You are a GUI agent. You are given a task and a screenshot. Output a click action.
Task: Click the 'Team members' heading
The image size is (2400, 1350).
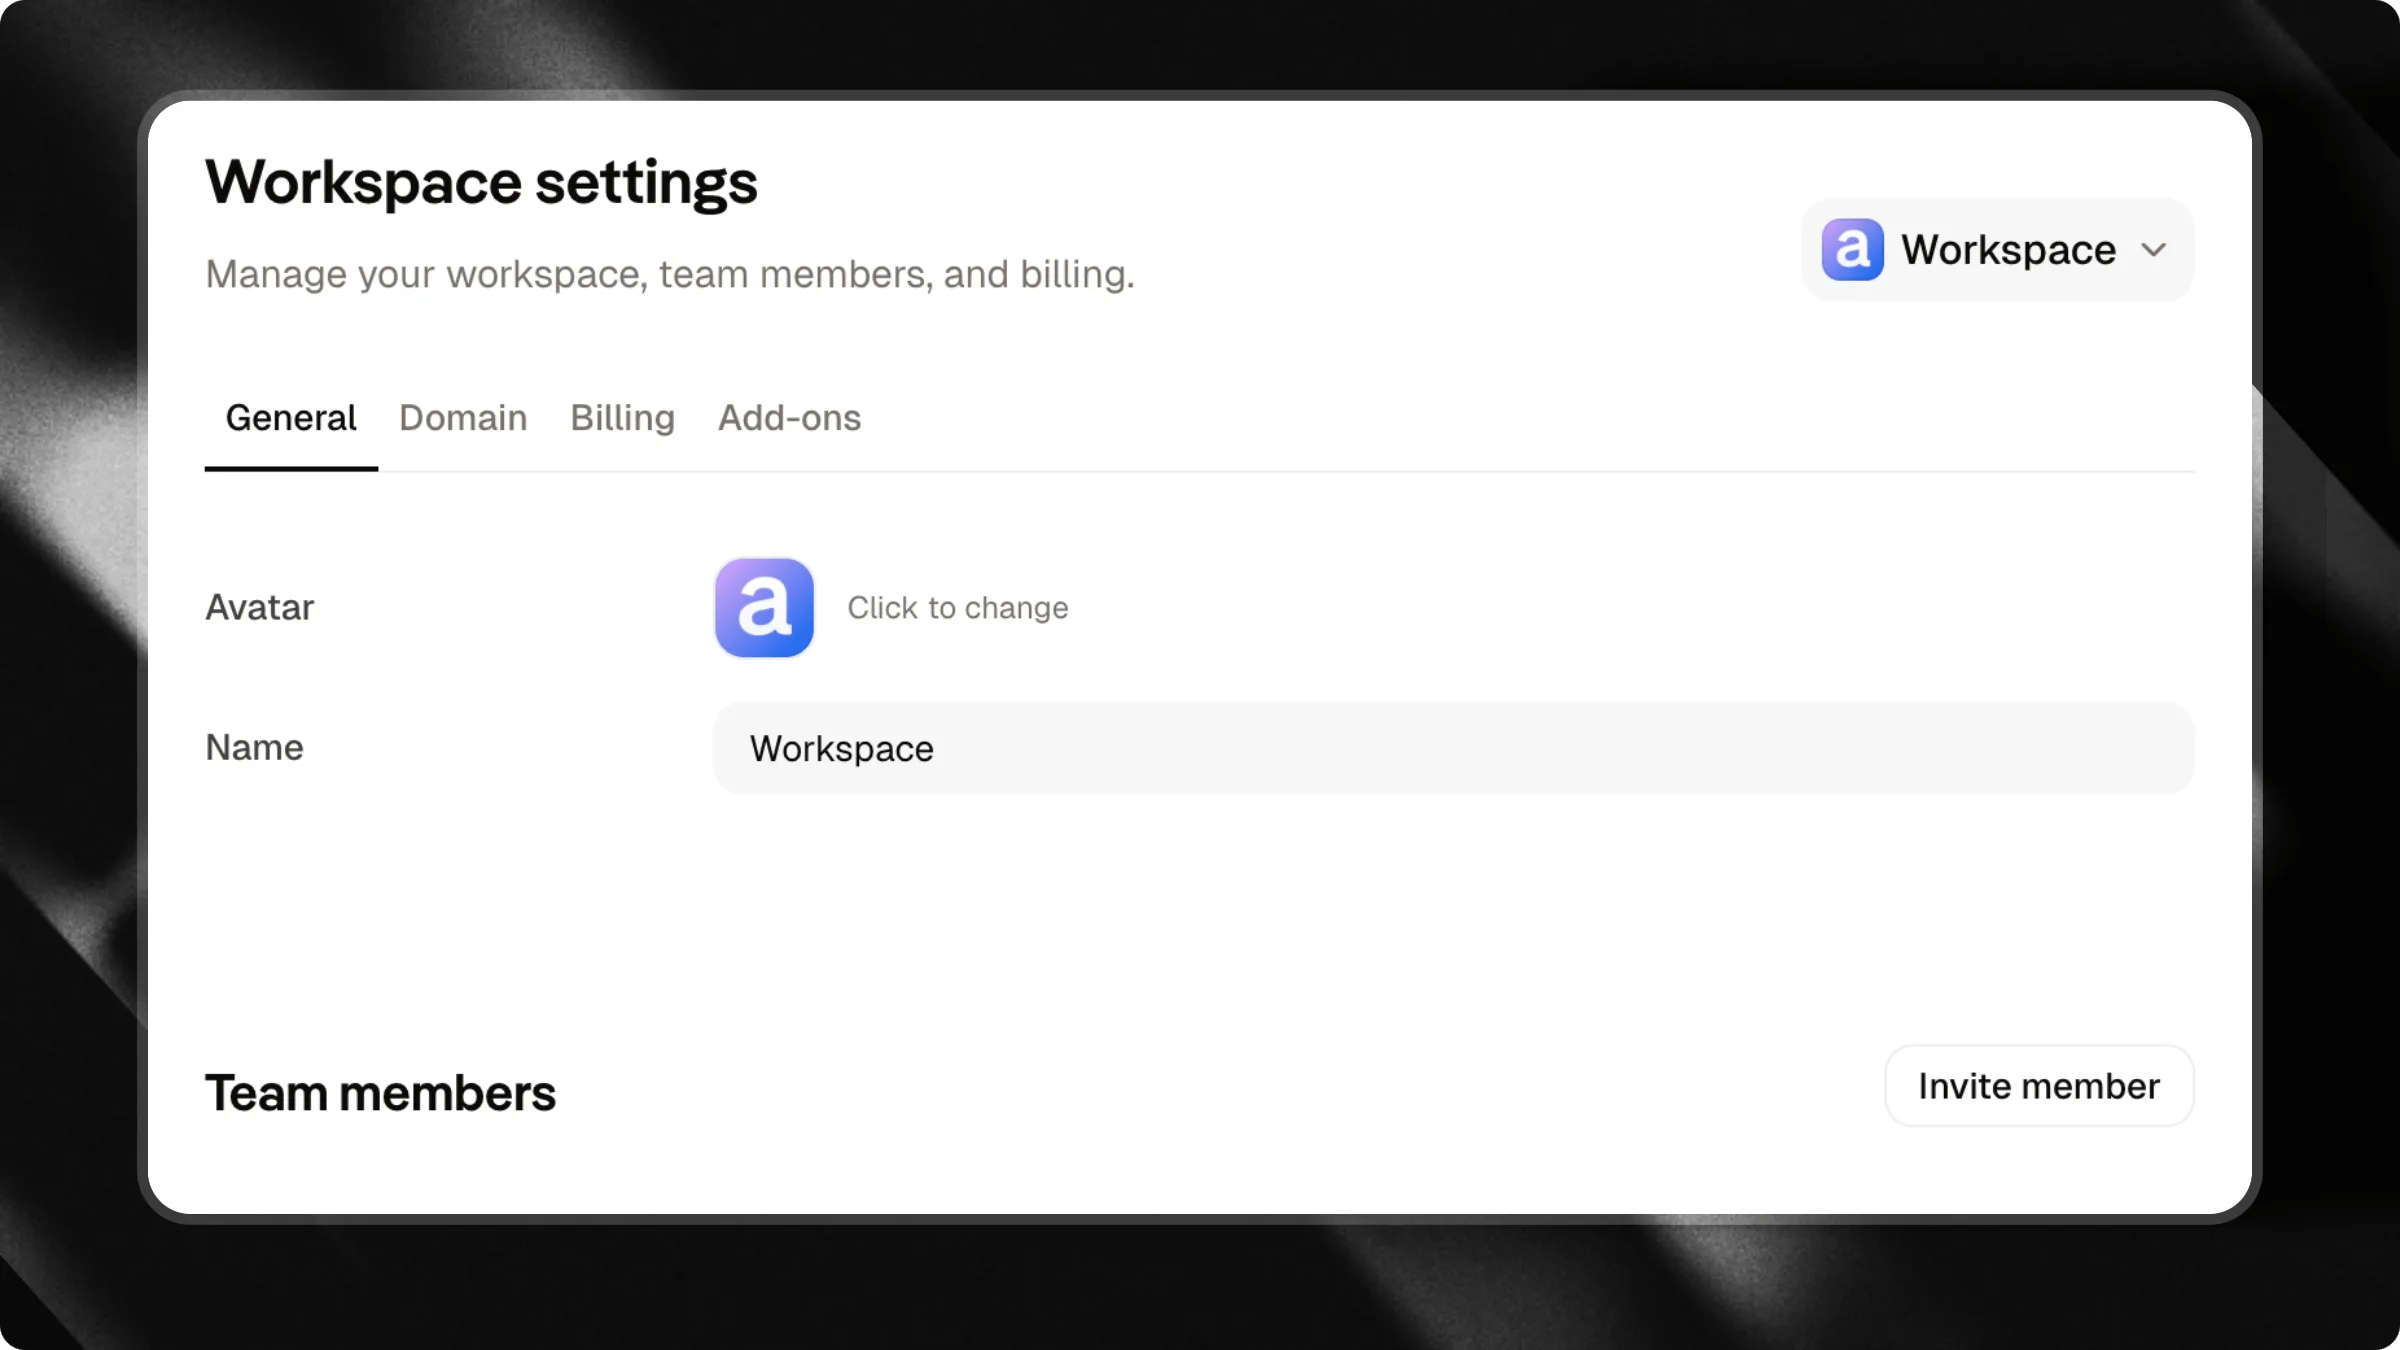tap(380, 1093)
